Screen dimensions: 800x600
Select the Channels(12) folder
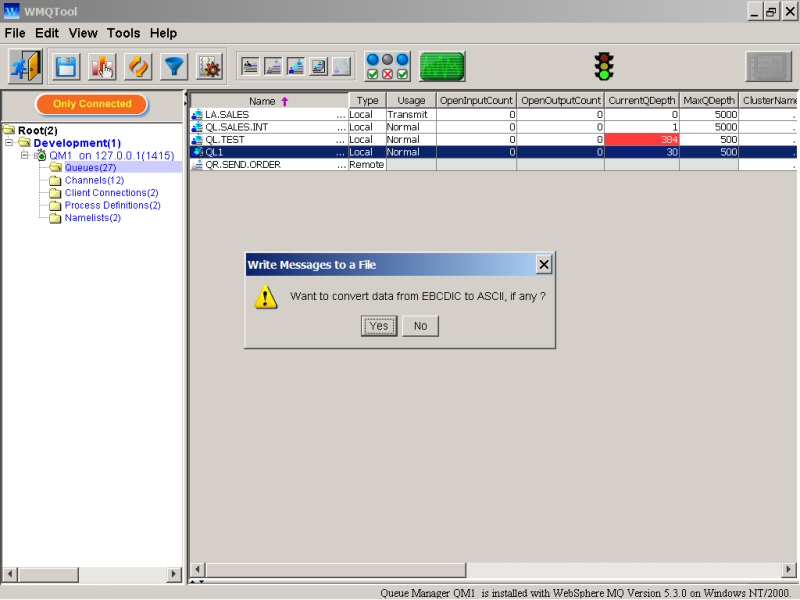(x=94, y=180)
